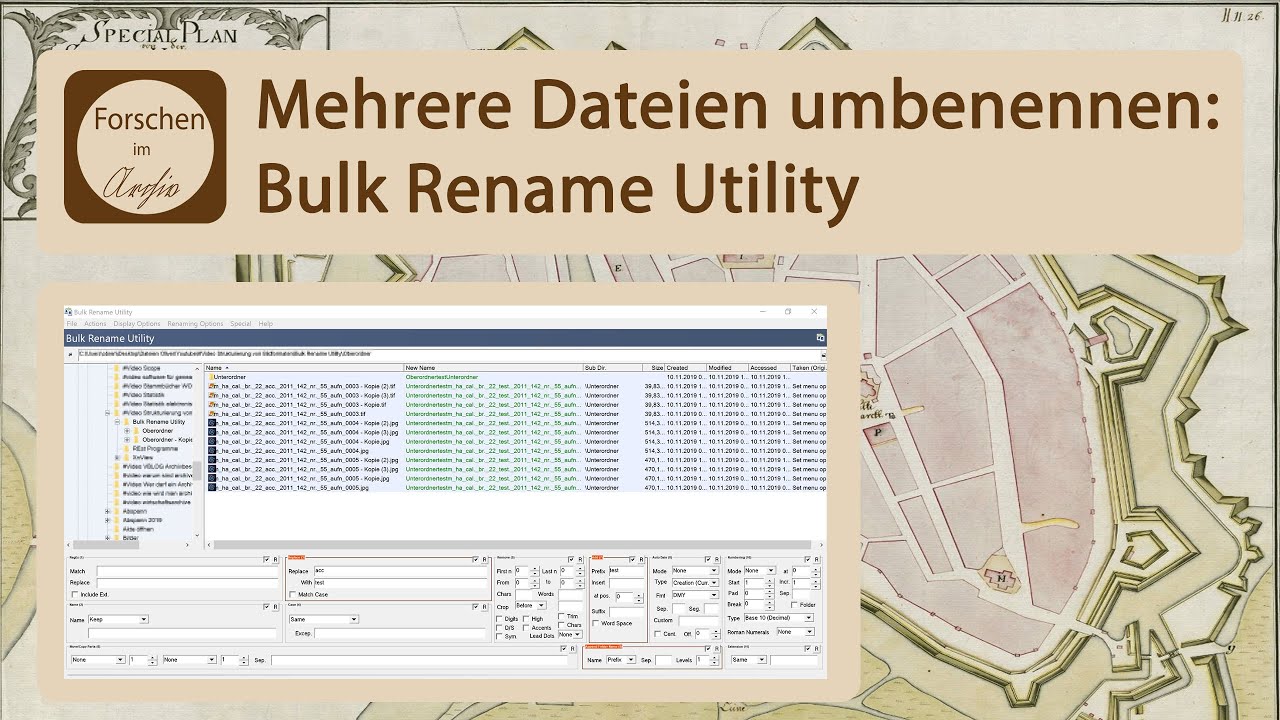Image resolution: width=1280 pixels, height=720 pixels.
Task: Collapse the Bulk Rename Utility tree node
Action: point(117,422)
